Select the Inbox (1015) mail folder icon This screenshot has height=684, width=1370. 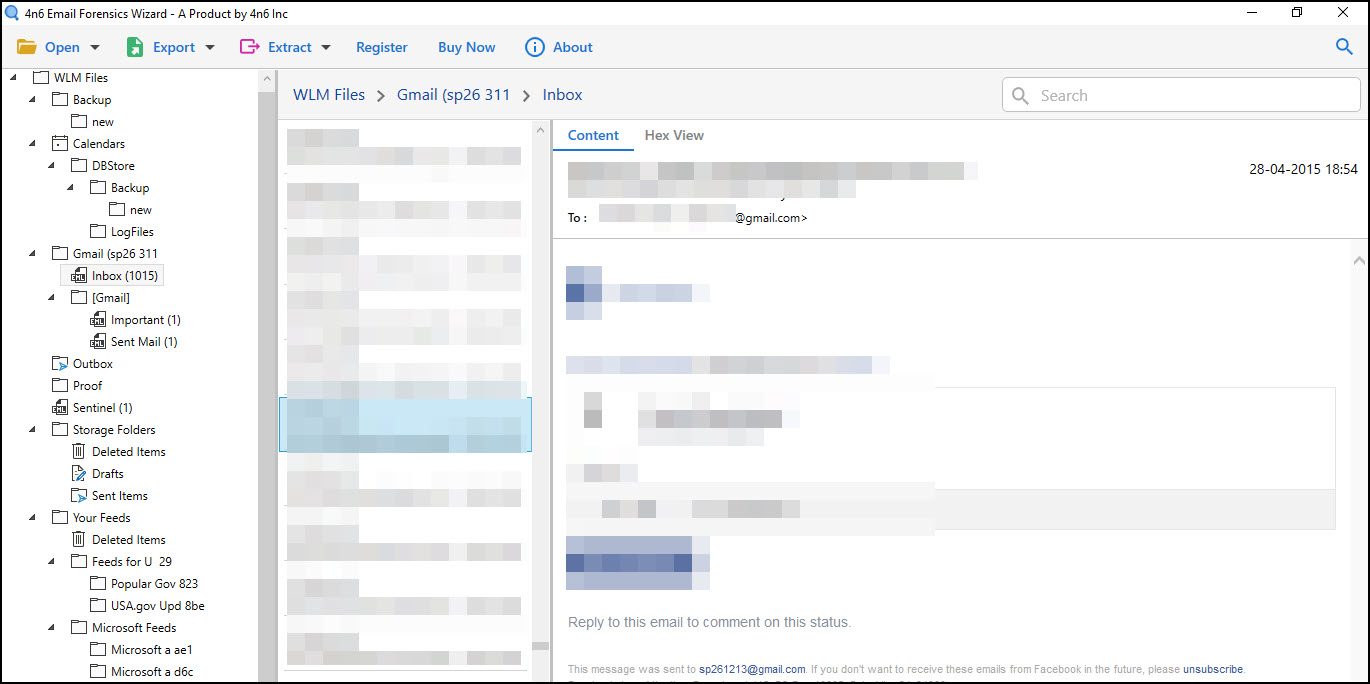pos(80,275)
